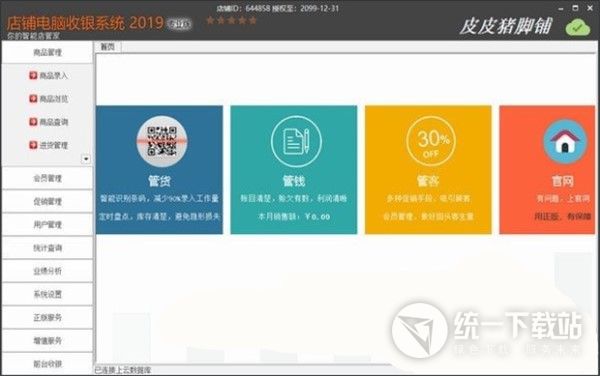The width and height of the screenshot is (600, 376).
Task: Click the star rating row in header
Action: [x=231, y=20]
